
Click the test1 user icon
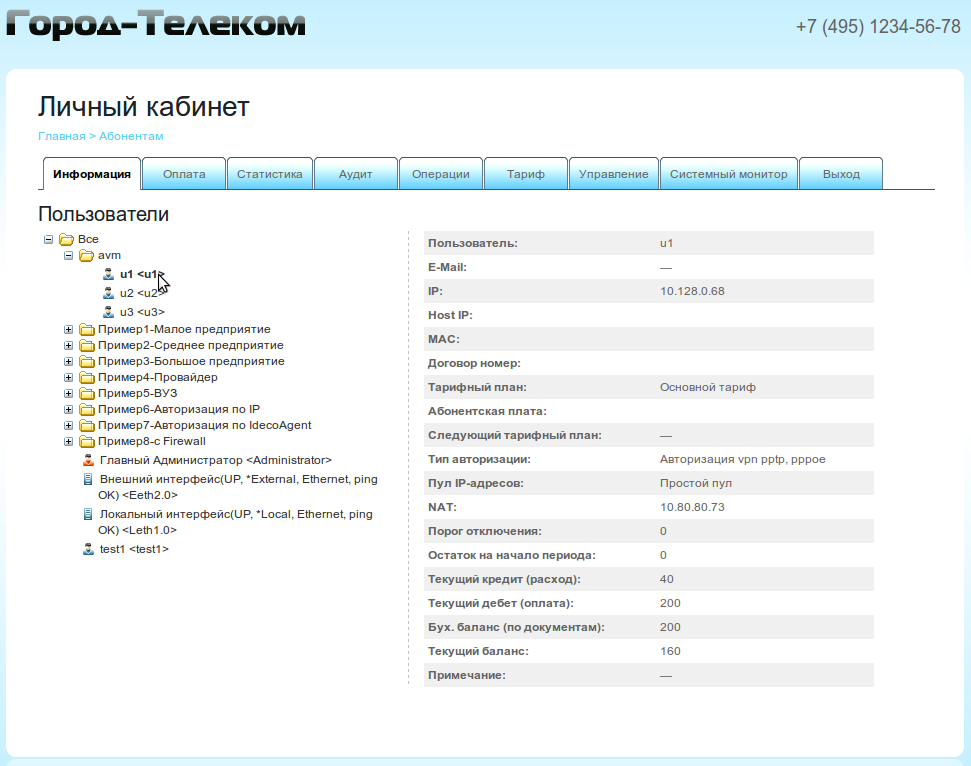89,549
